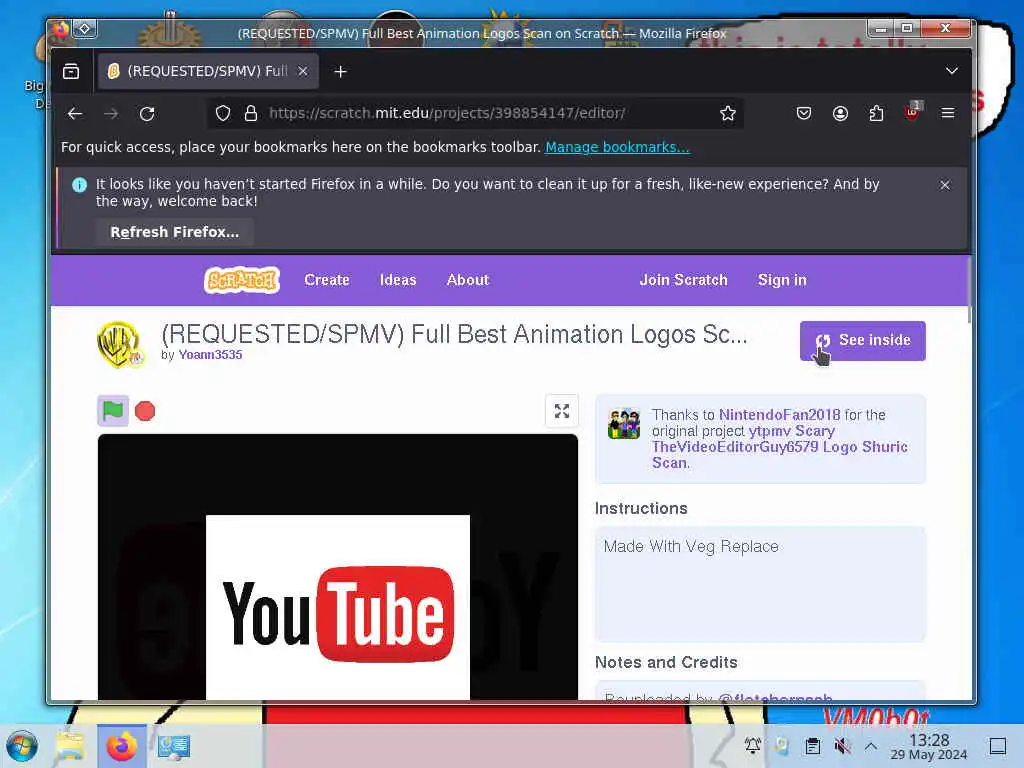Open the project author's avatar thumbnail
Image resolution: width=1024 pixels, height=768 pixels.
[x=120, y=344]
